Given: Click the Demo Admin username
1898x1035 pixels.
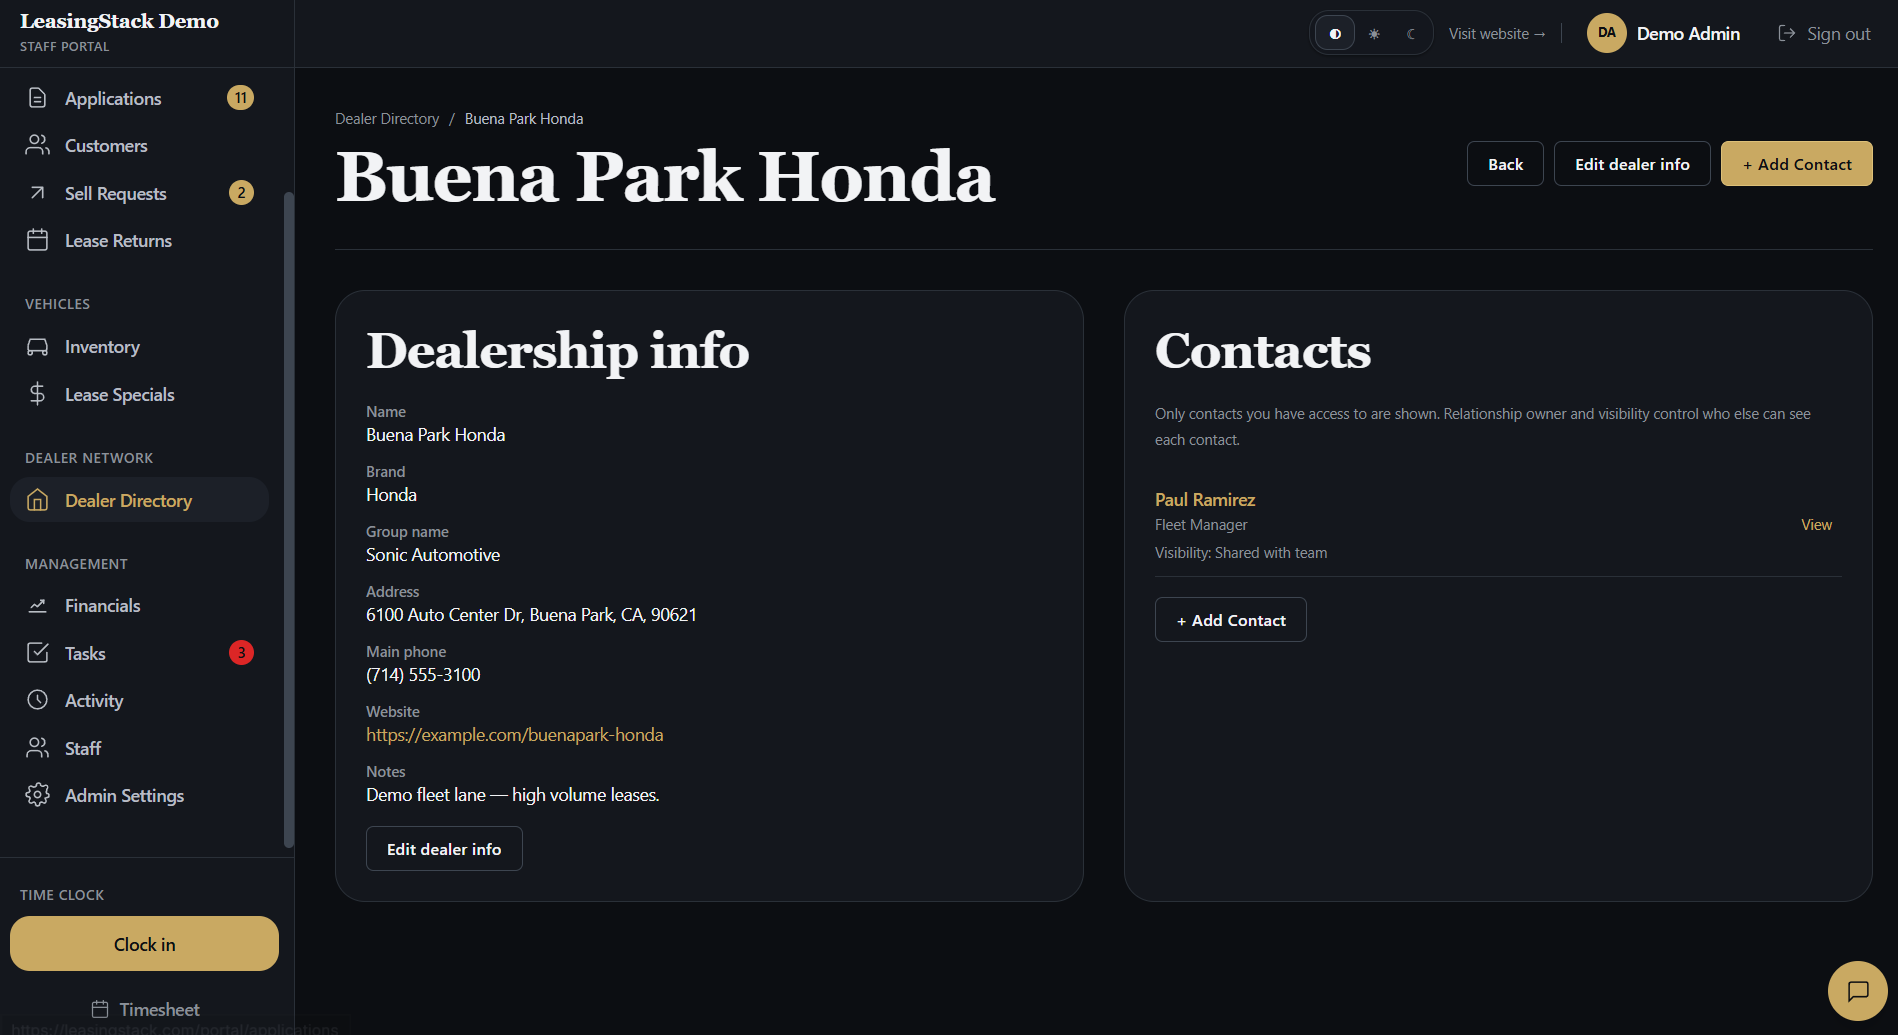Looking at the screenshot, I should coord(1688,33).
